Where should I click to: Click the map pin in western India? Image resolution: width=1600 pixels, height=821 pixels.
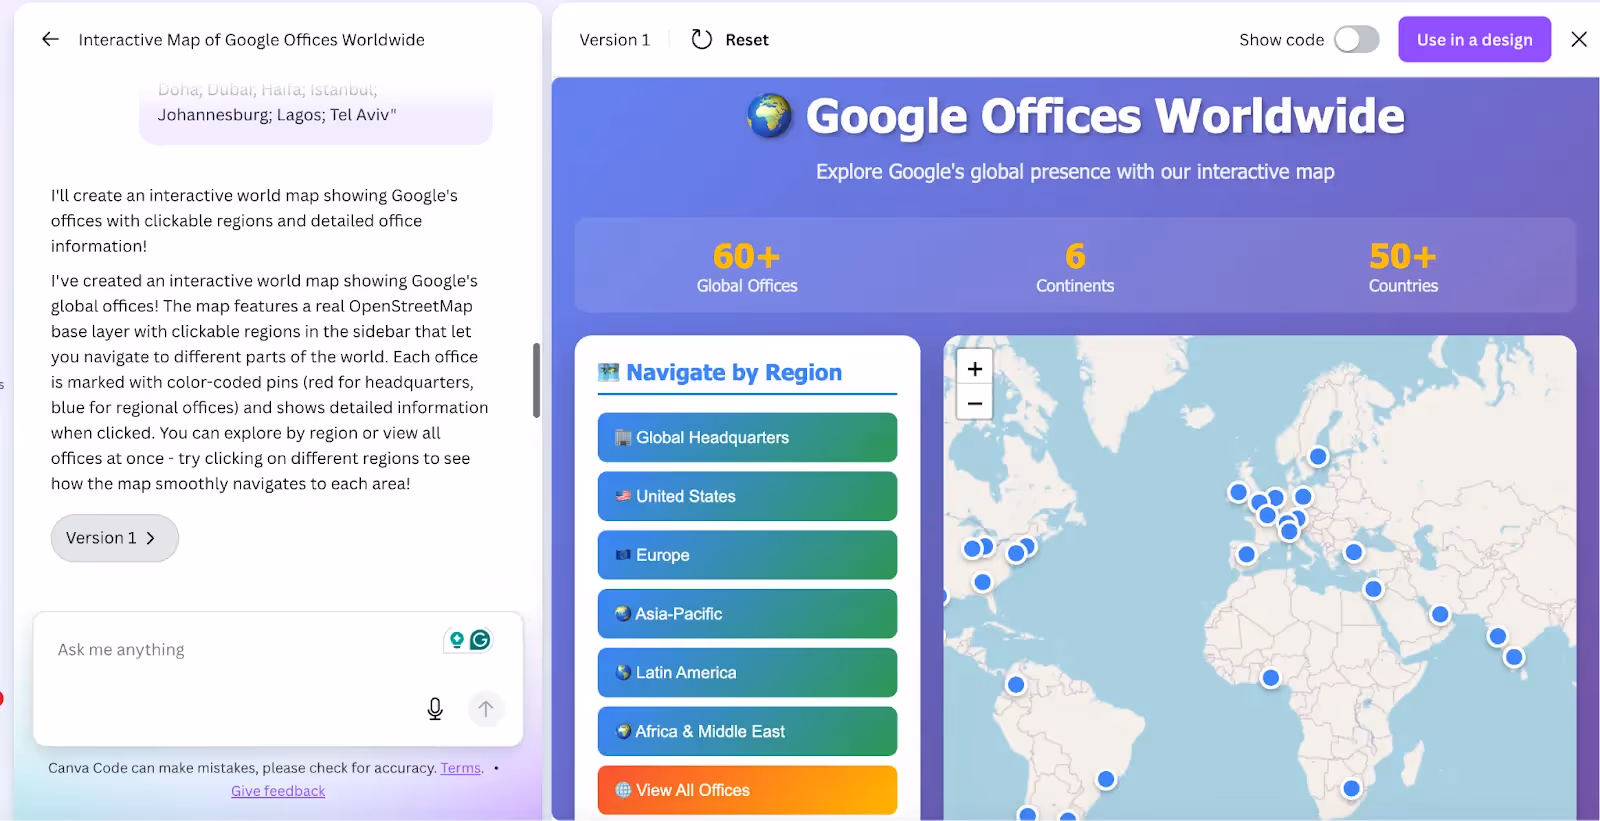click(1498, 636)
